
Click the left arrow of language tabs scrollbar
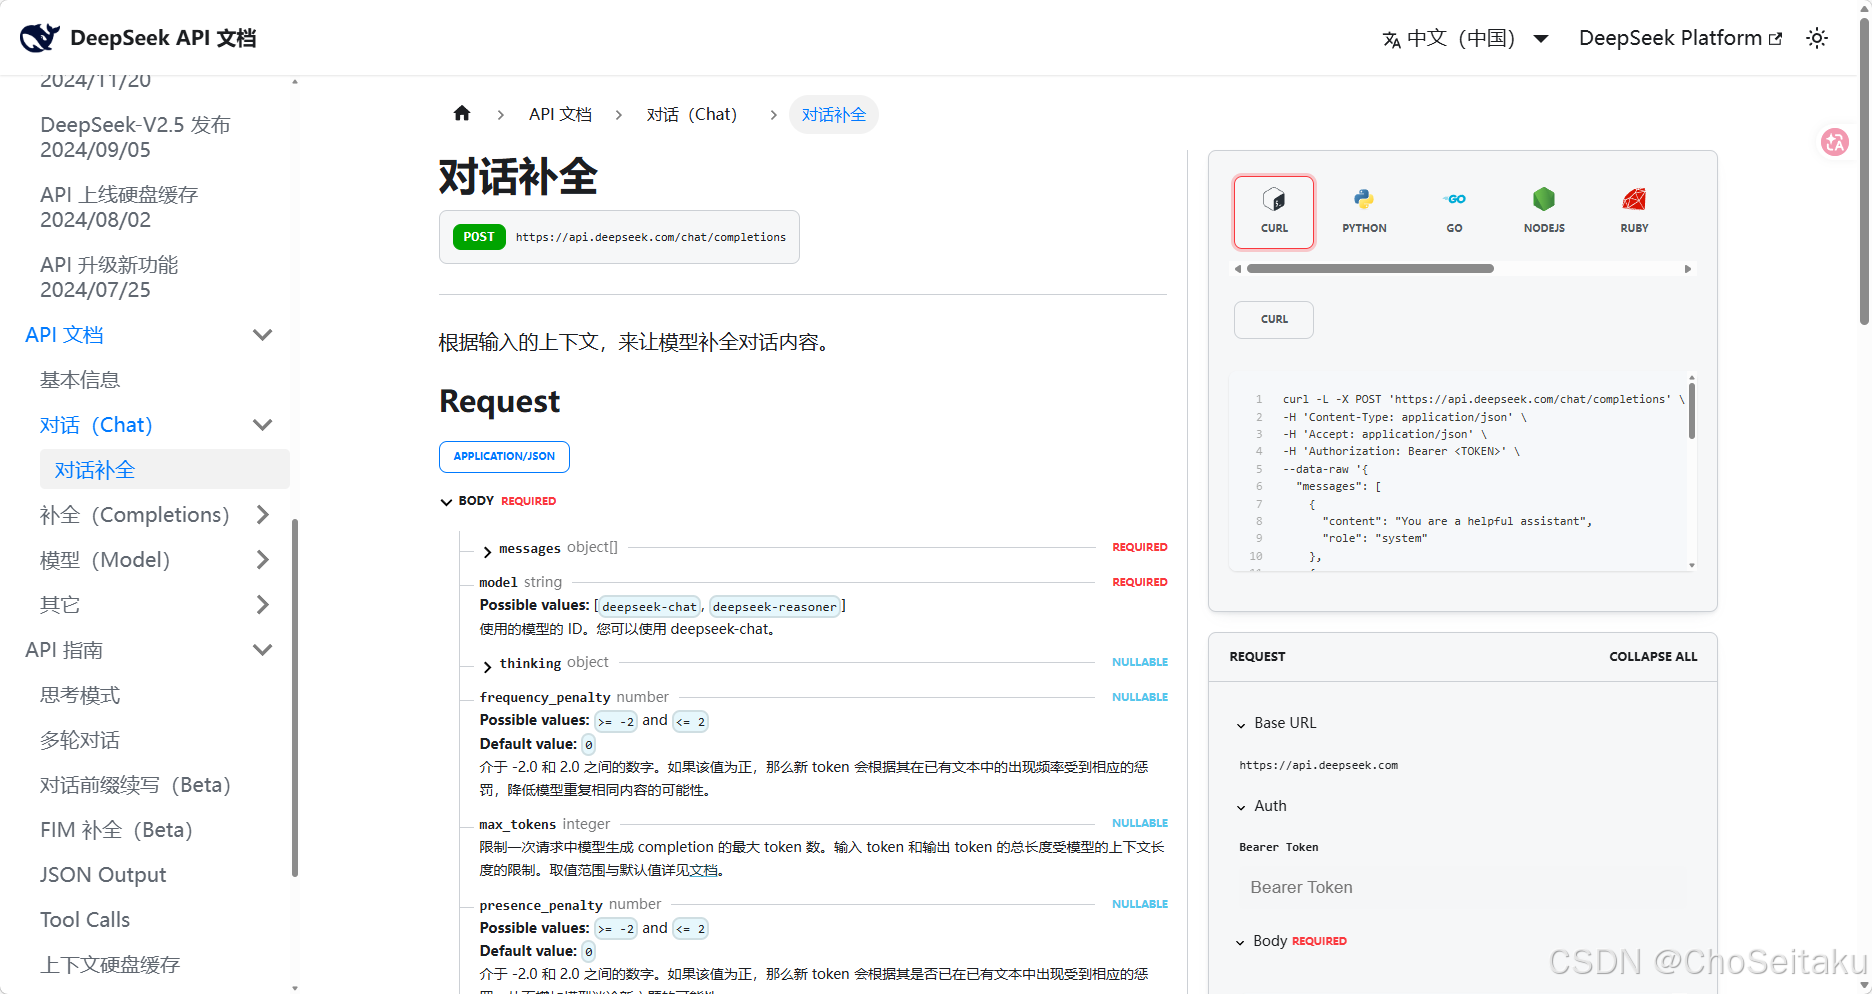(1238, 268)
